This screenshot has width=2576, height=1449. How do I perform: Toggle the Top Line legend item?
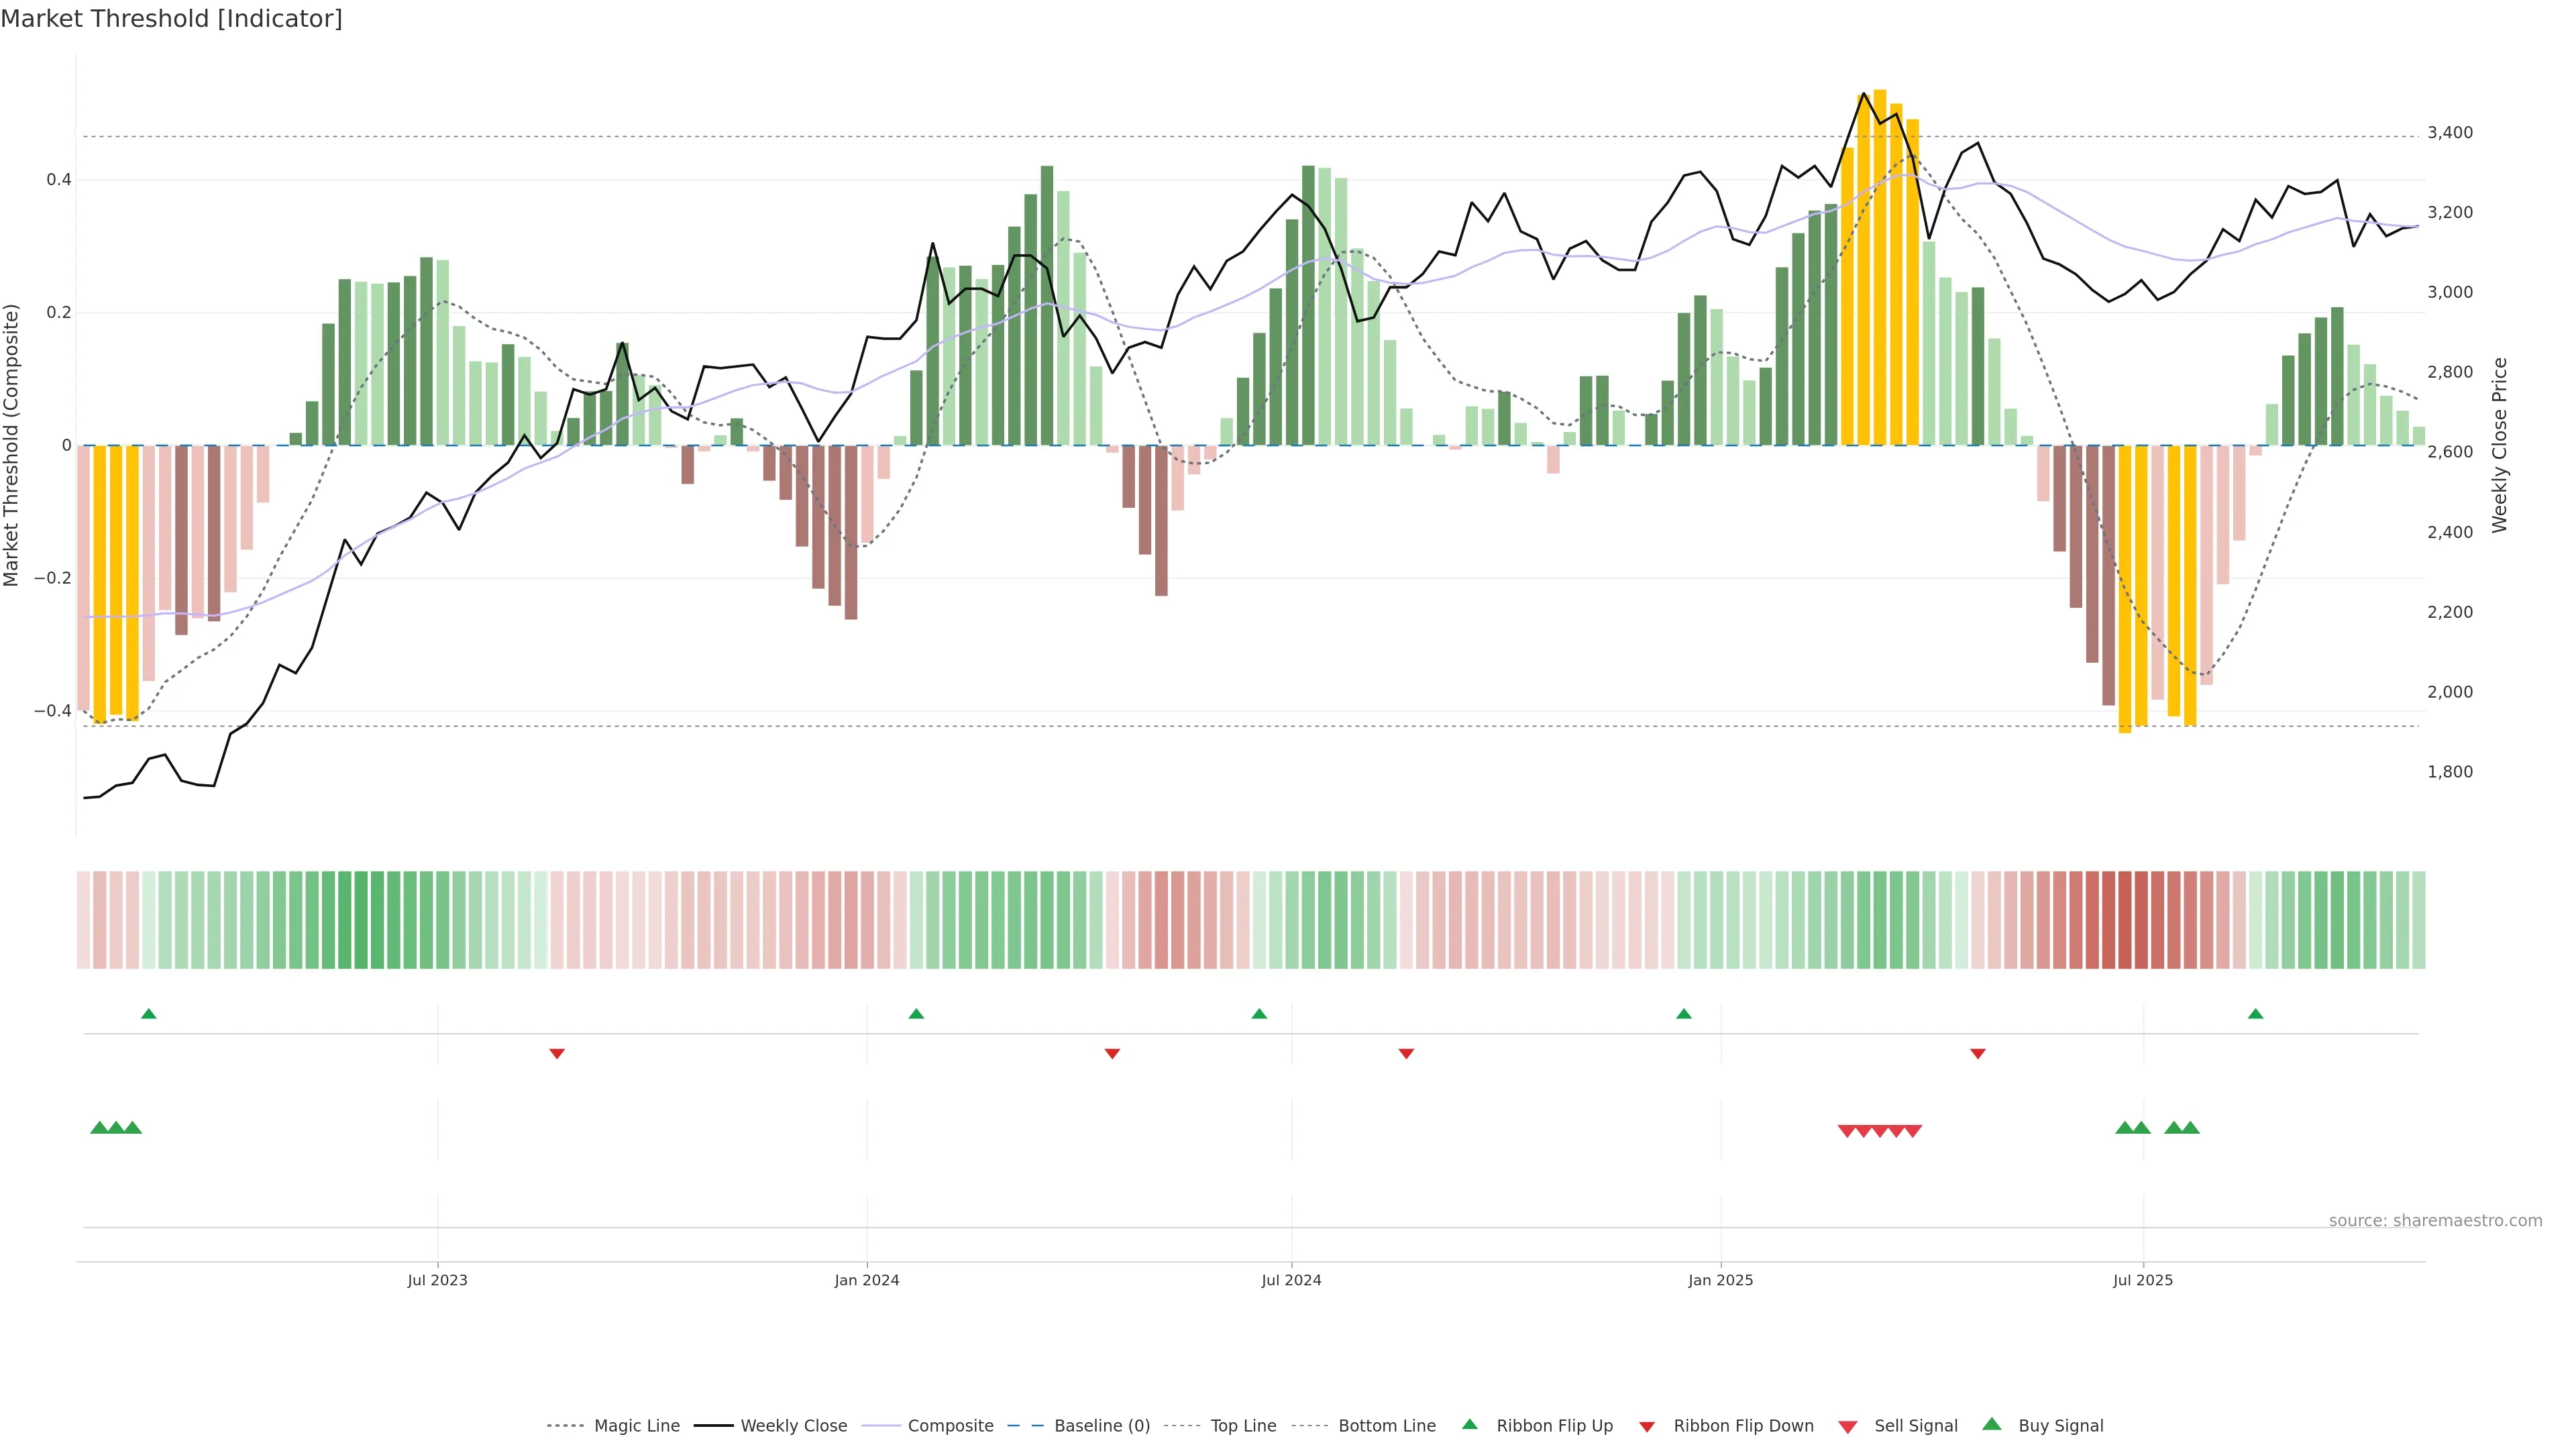tap(1243, 1426)
